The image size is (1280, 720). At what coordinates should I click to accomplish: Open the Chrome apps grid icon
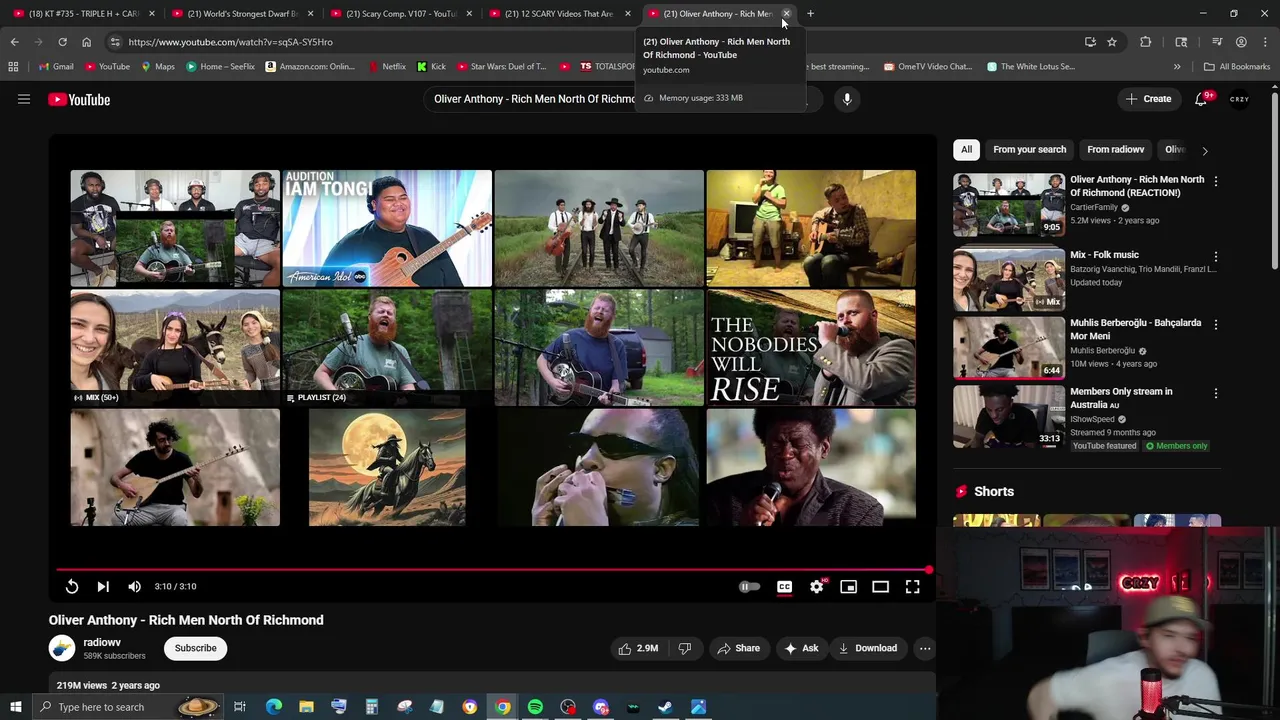[13, 67]
